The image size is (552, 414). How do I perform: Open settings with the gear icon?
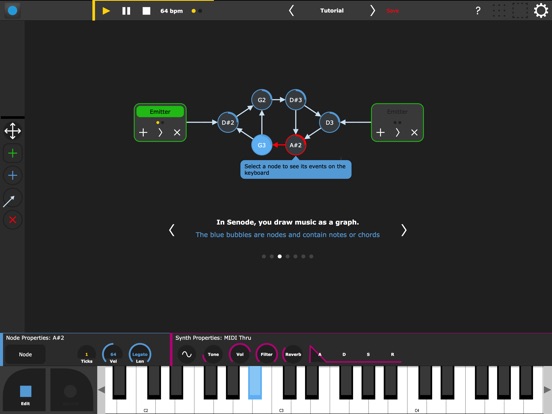[x=541, y=11]
